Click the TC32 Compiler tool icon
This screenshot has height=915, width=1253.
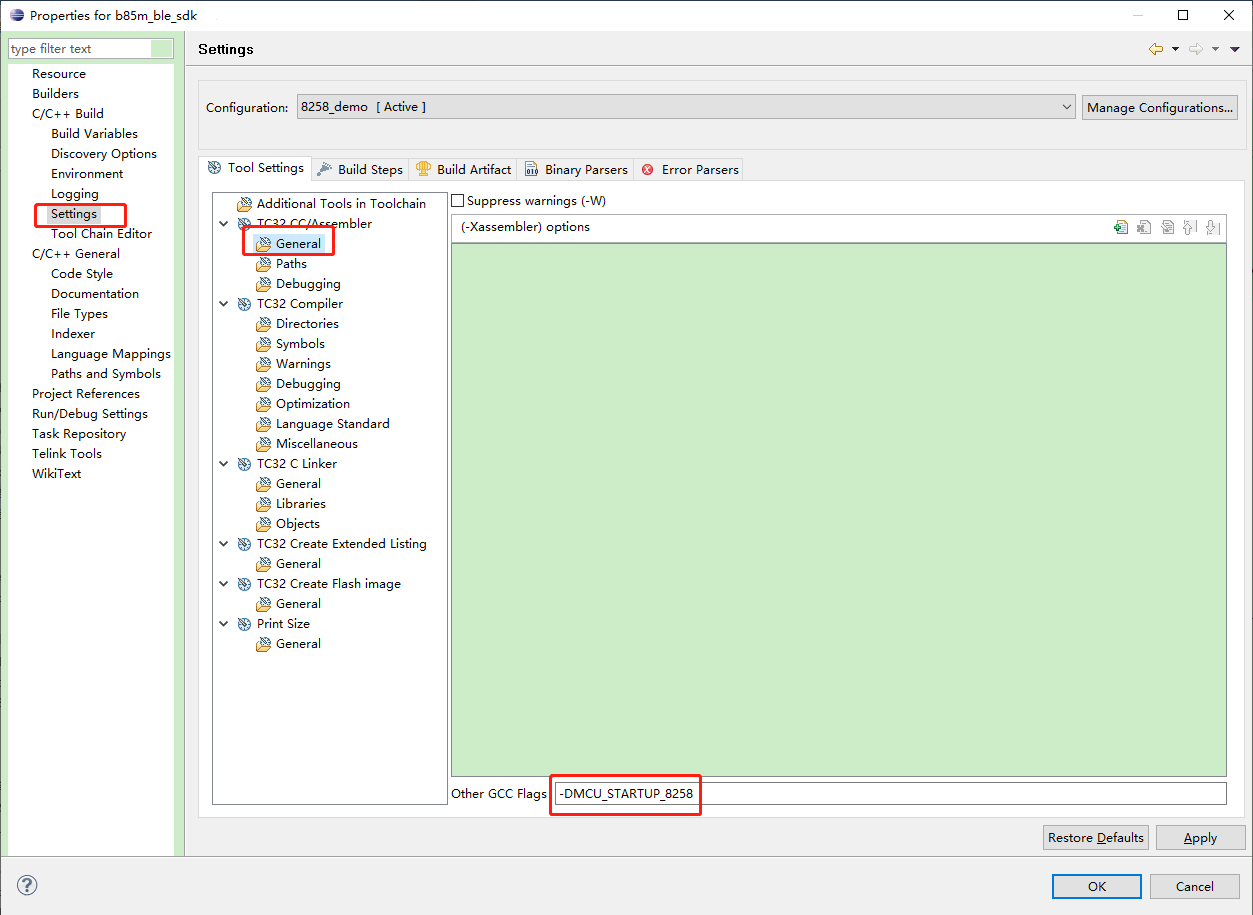(245, 303)
